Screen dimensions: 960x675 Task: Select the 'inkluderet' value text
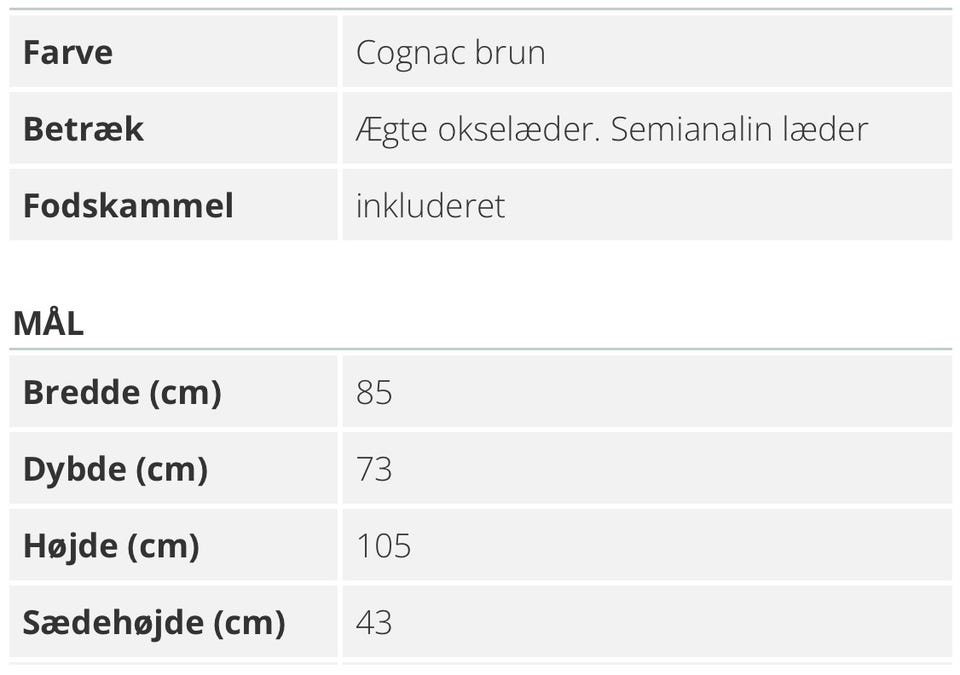(430, 206)
